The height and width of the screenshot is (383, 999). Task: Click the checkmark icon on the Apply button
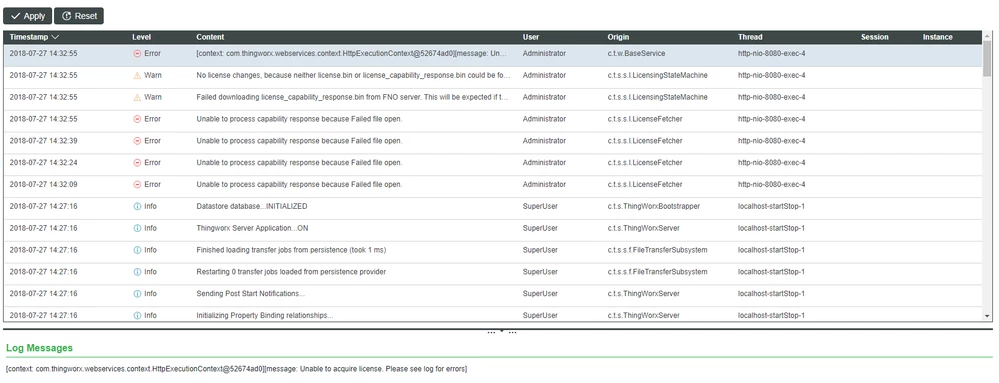[x=16, y=16]
